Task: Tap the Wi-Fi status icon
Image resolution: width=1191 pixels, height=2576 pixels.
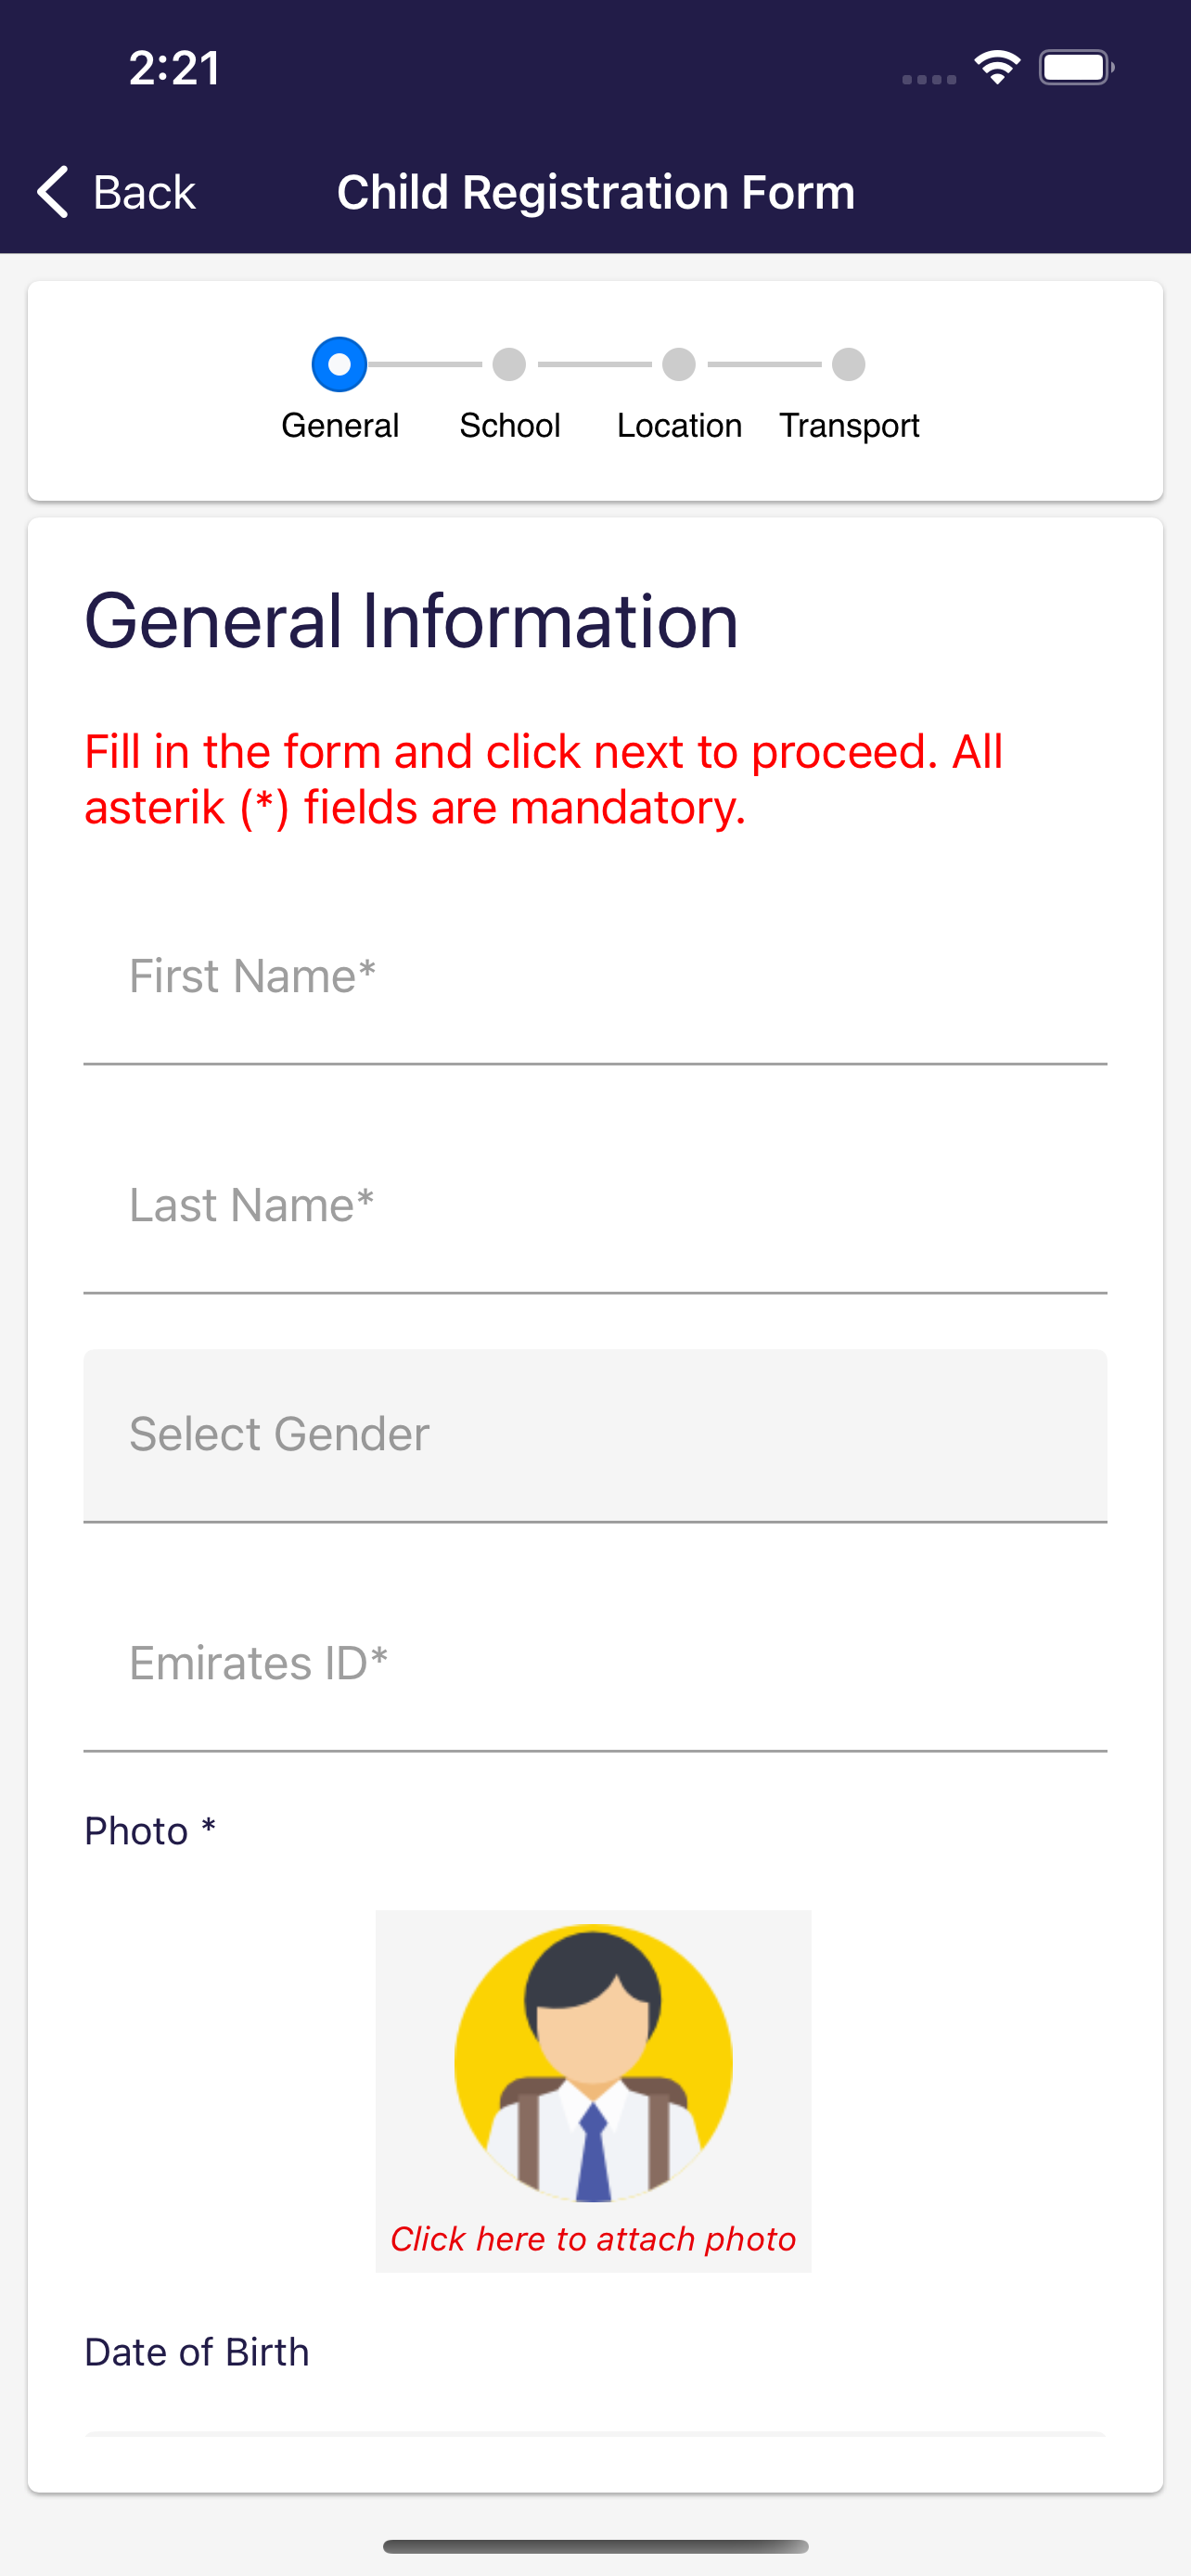Action: [996, 68]
